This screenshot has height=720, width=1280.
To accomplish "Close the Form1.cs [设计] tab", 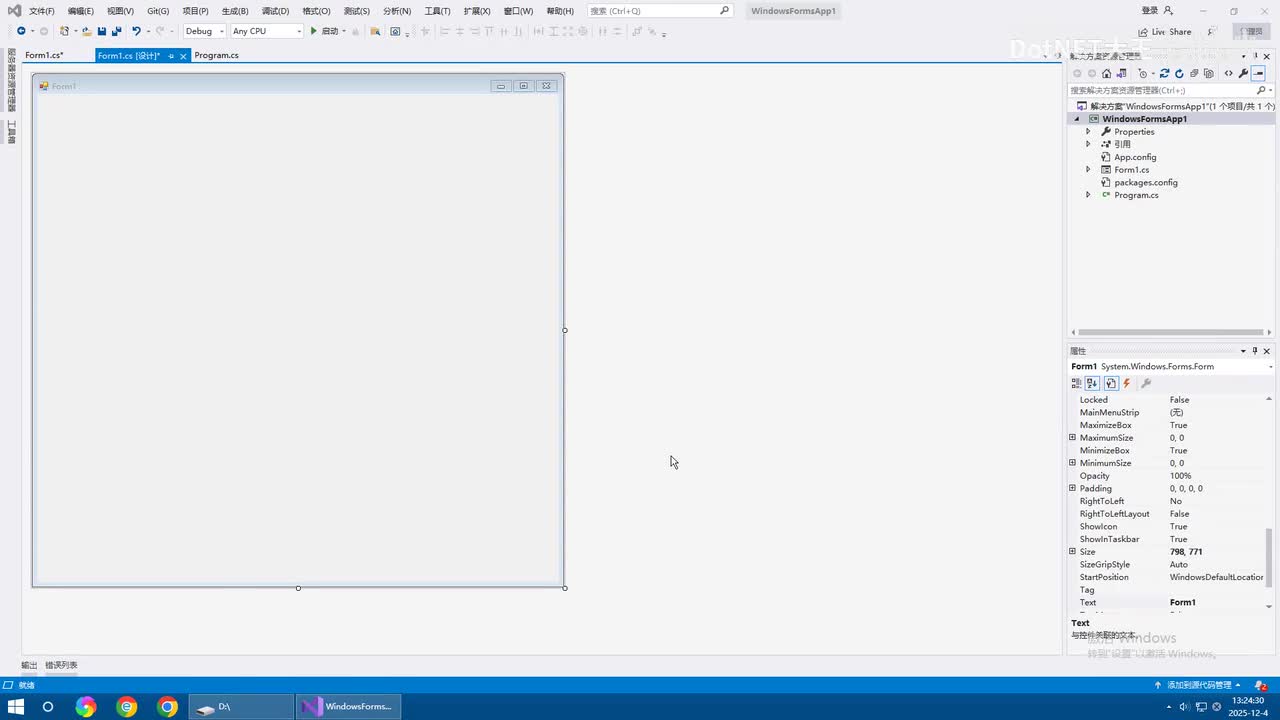I will 183,56.
